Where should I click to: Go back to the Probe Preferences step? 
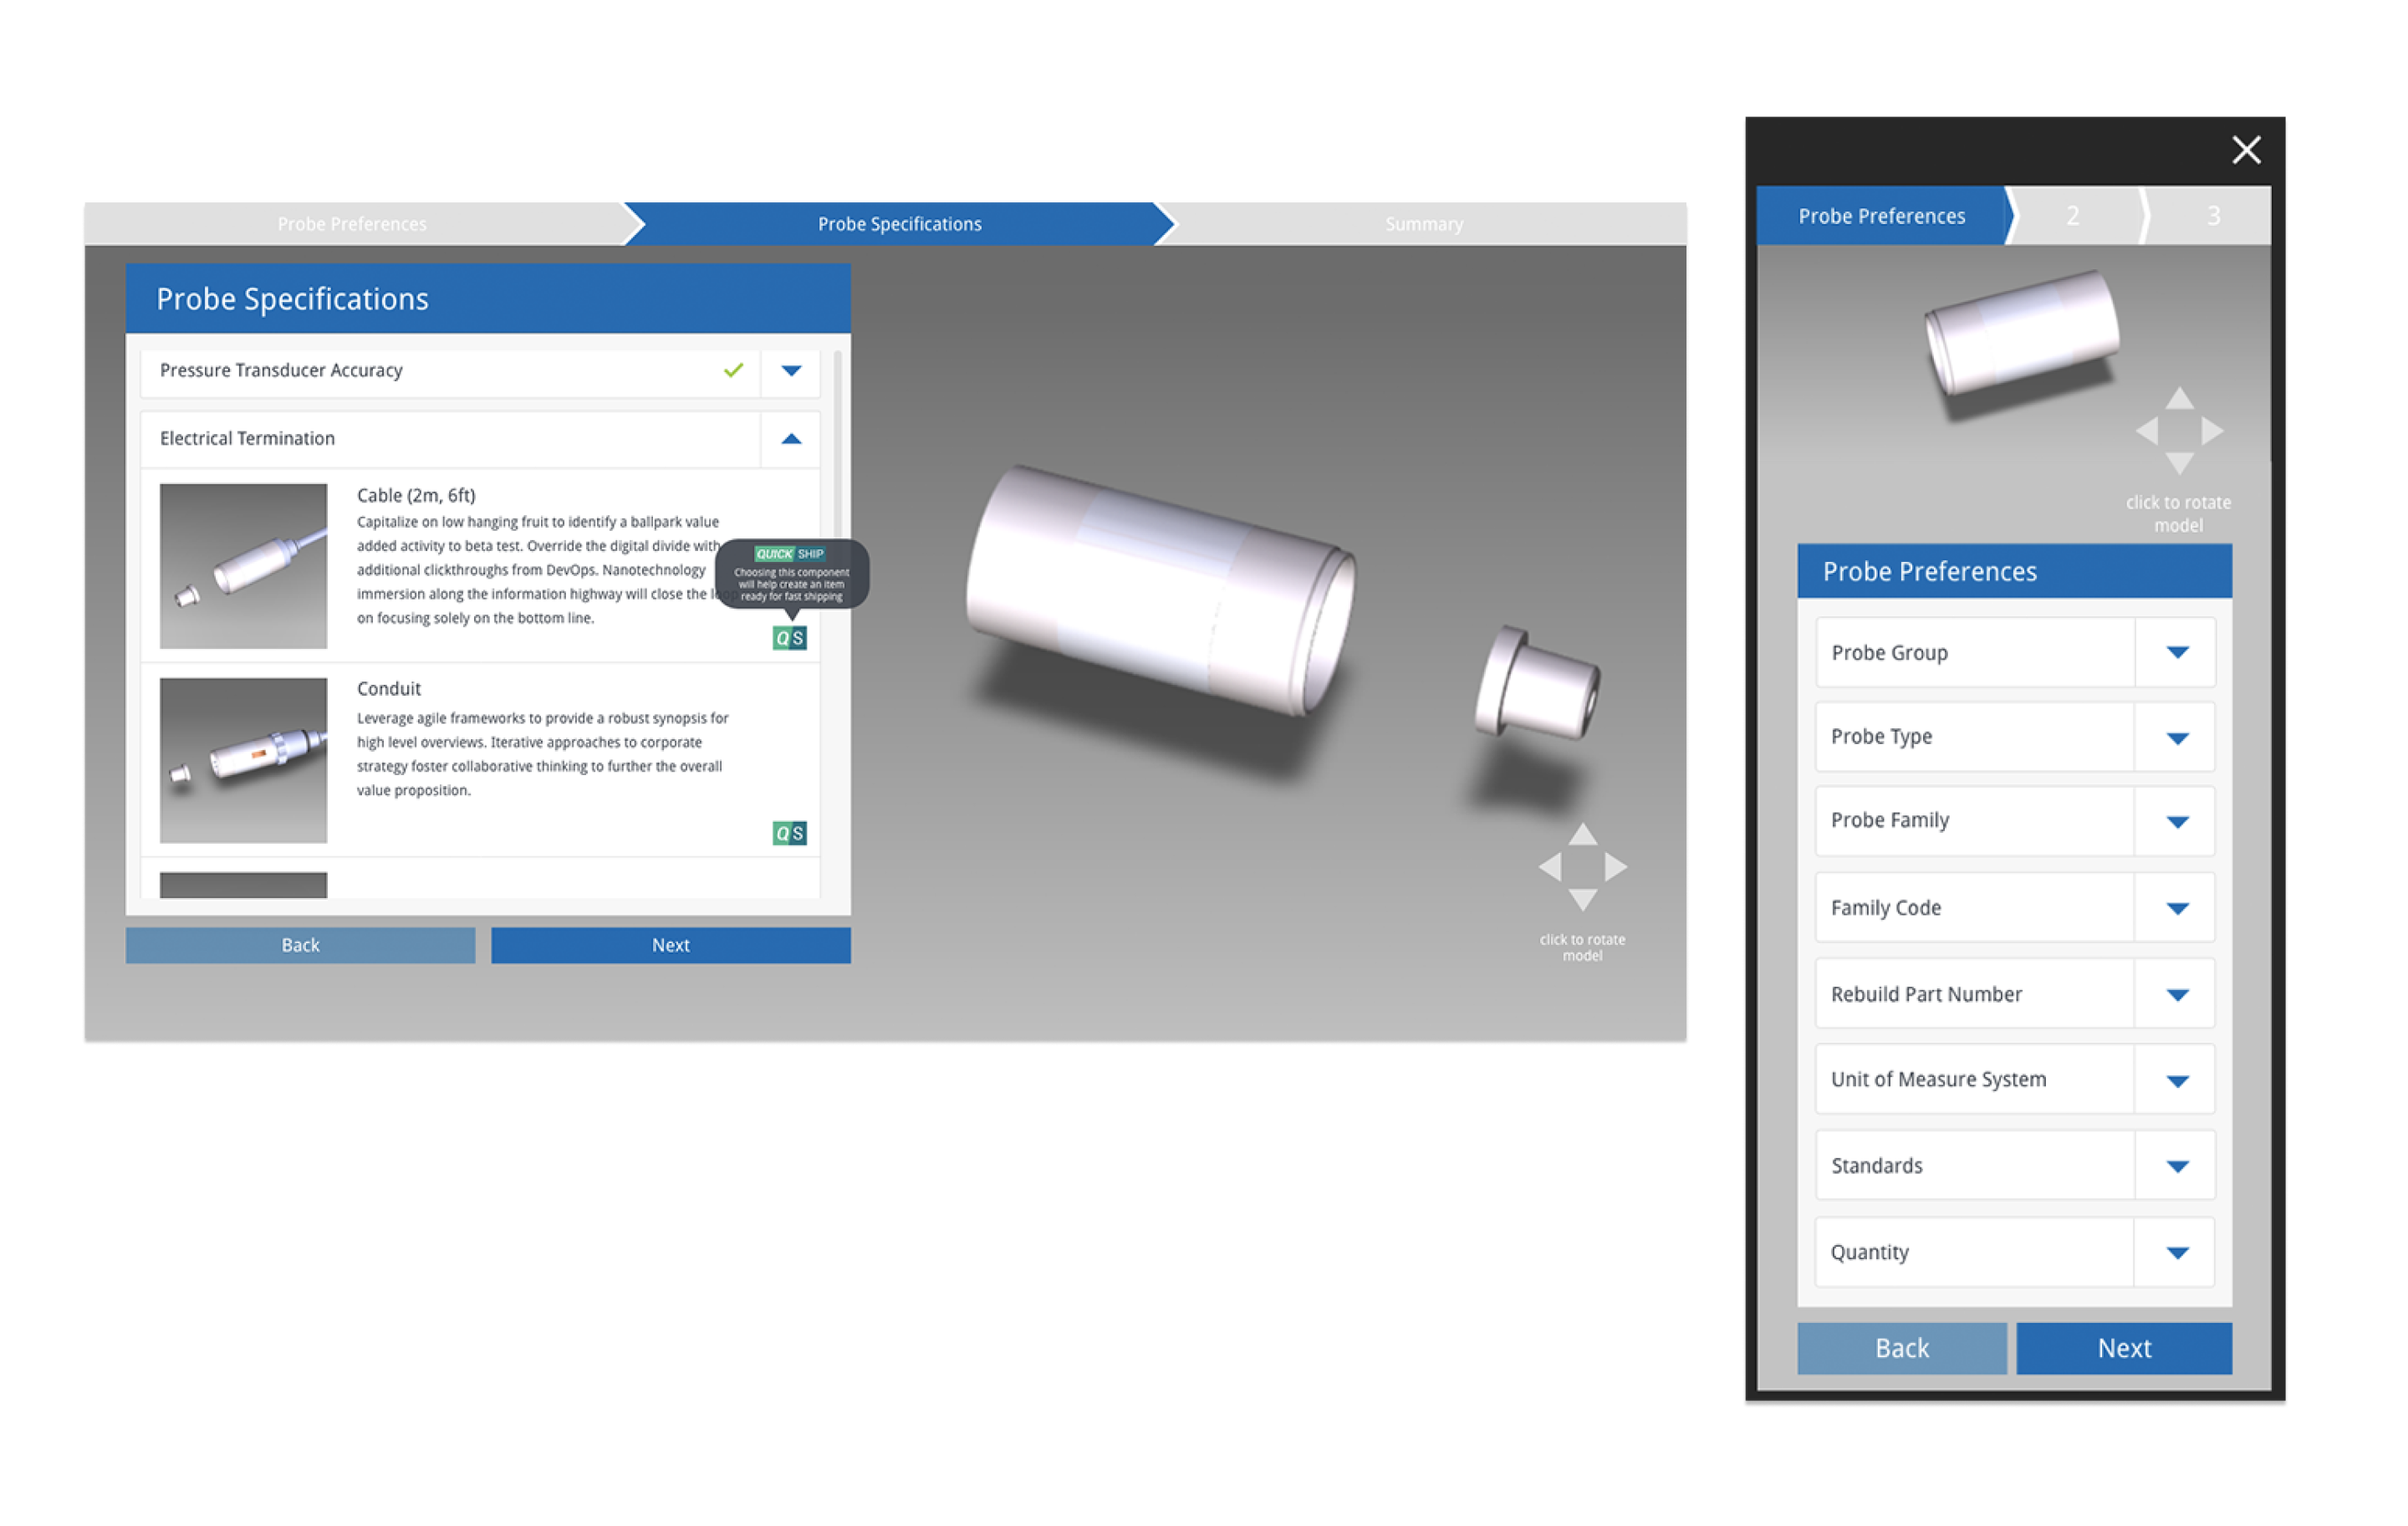click(x=350, y=223)
